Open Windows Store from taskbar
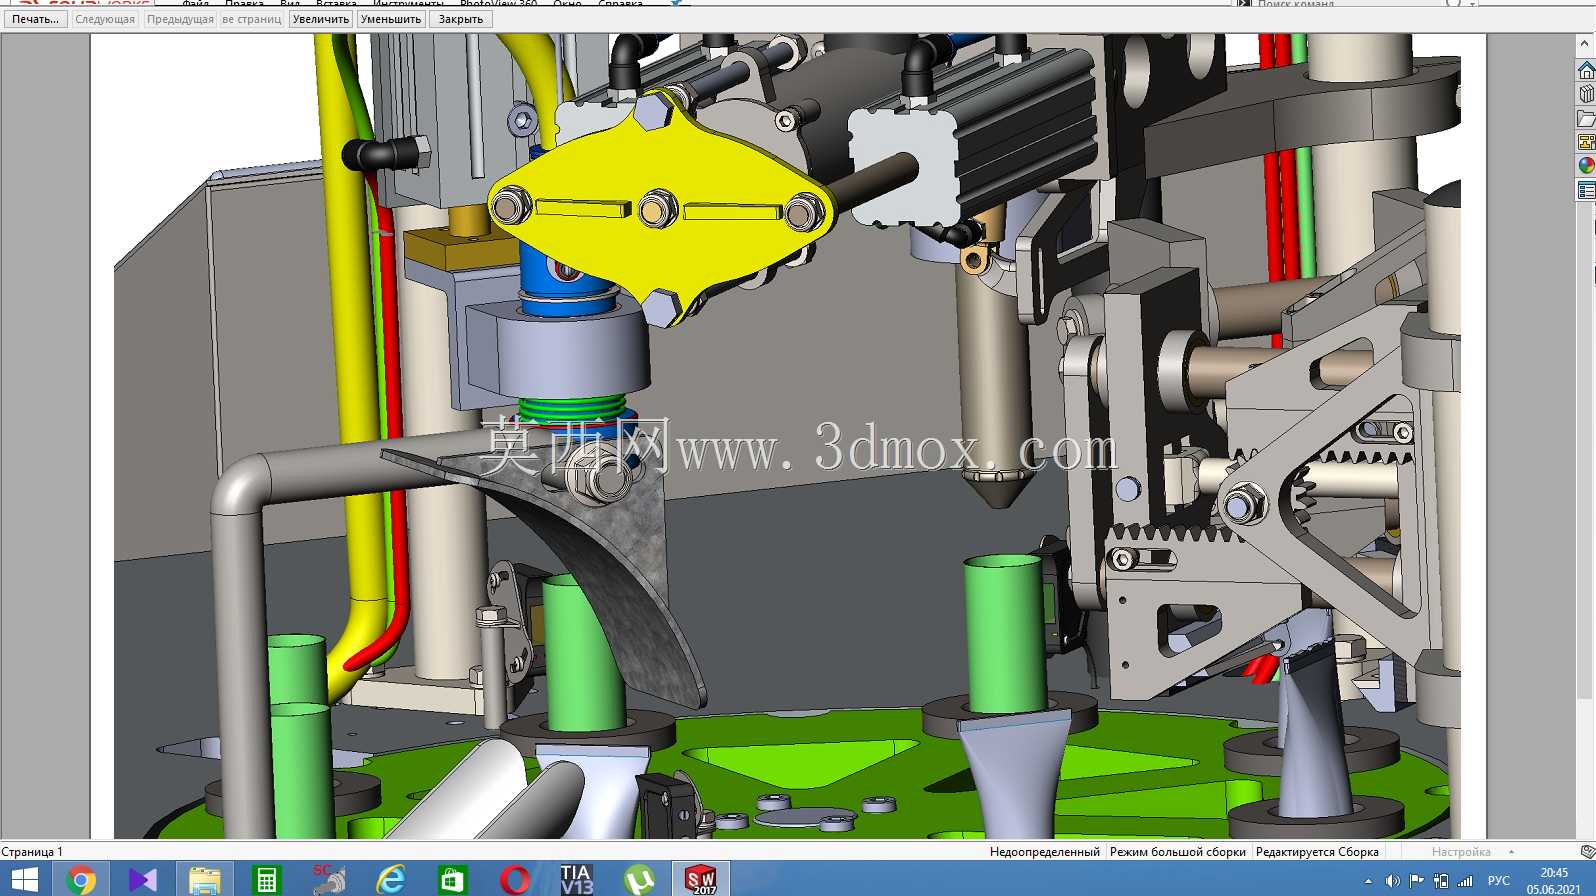 453,880
